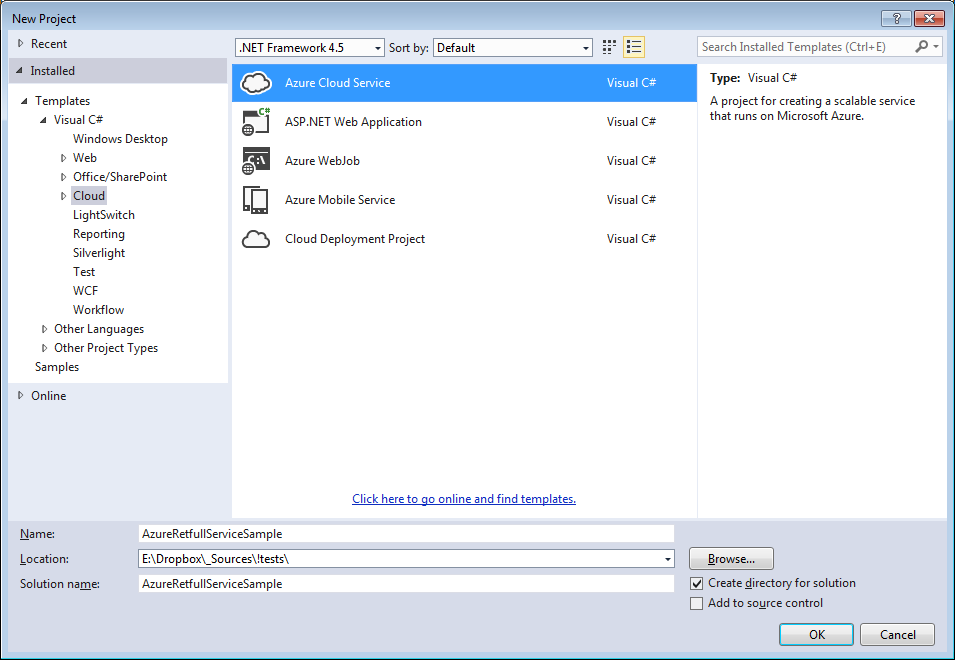Screen dimensions: 955x660
Task: Click the project Name input field
Action: point(406,534)
